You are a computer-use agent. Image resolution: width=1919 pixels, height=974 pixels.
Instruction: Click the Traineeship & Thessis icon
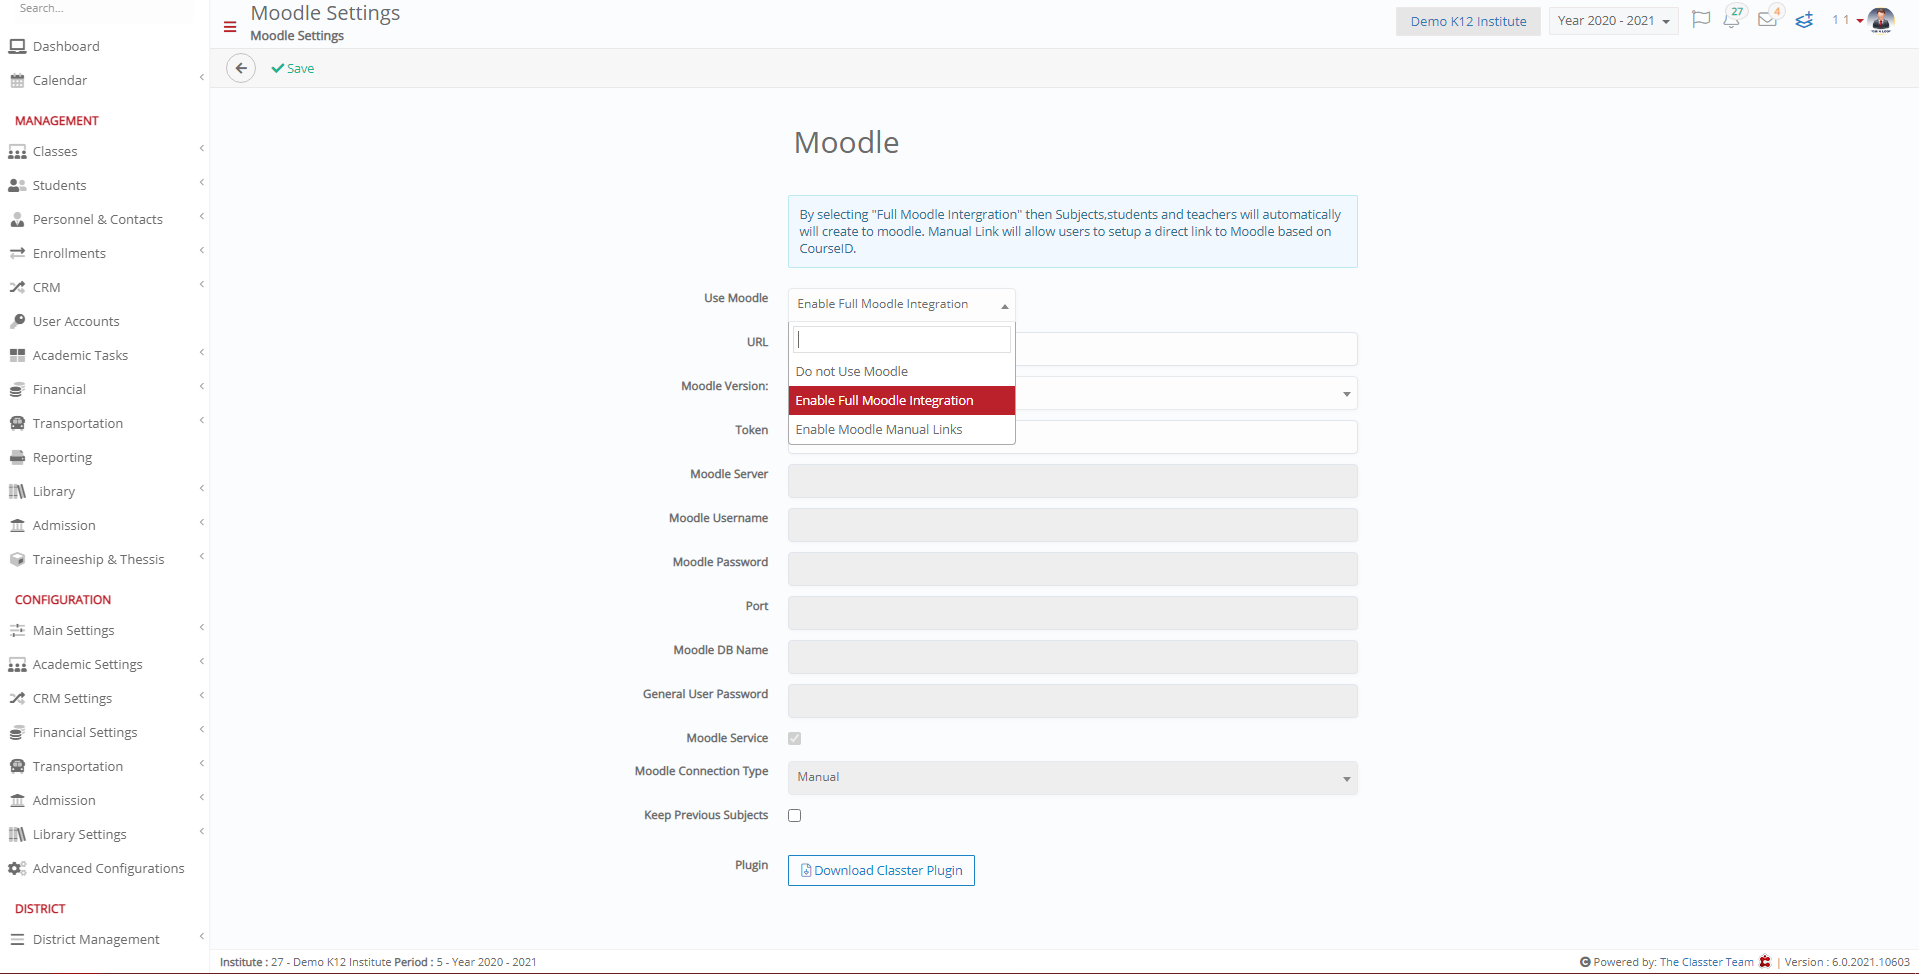tap(17, 560)
